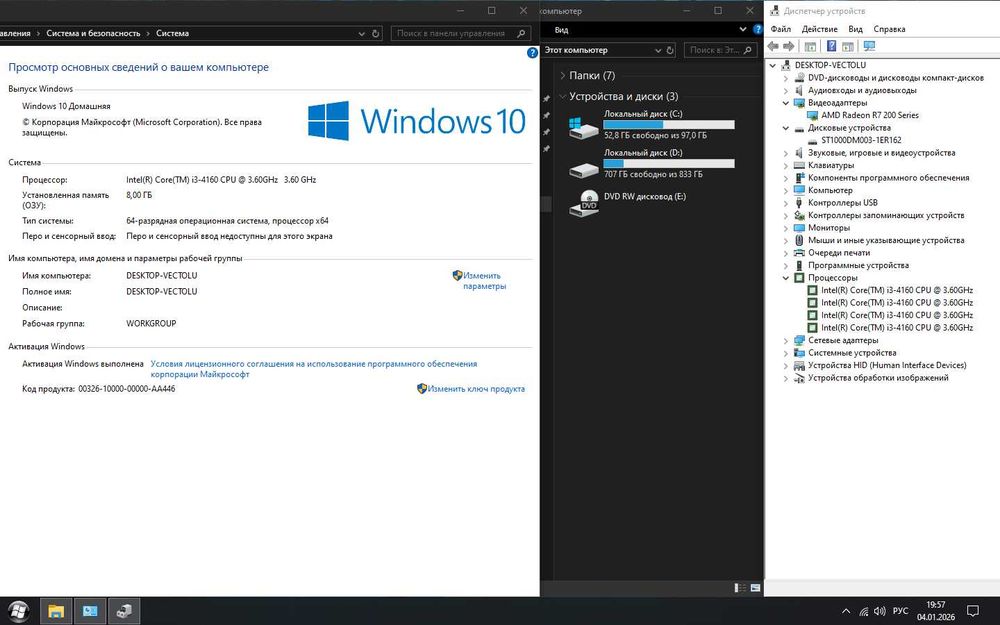Open DVD RW drive (E:)
The width and height of the screenshot is (1000, 625).
[628, 203]
